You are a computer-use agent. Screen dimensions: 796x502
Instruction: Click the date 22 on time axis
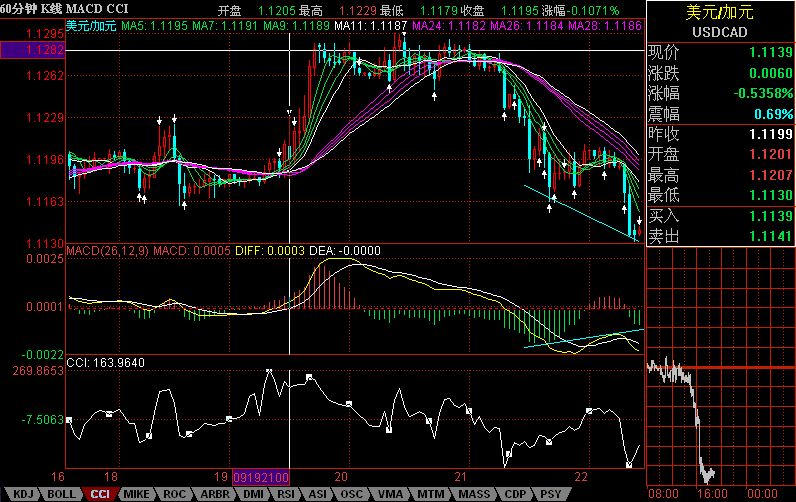point(581,477)
